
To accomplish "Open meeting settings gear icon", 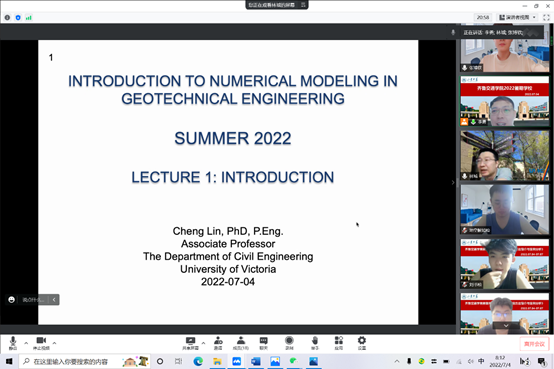I will [x=362, y=343].
